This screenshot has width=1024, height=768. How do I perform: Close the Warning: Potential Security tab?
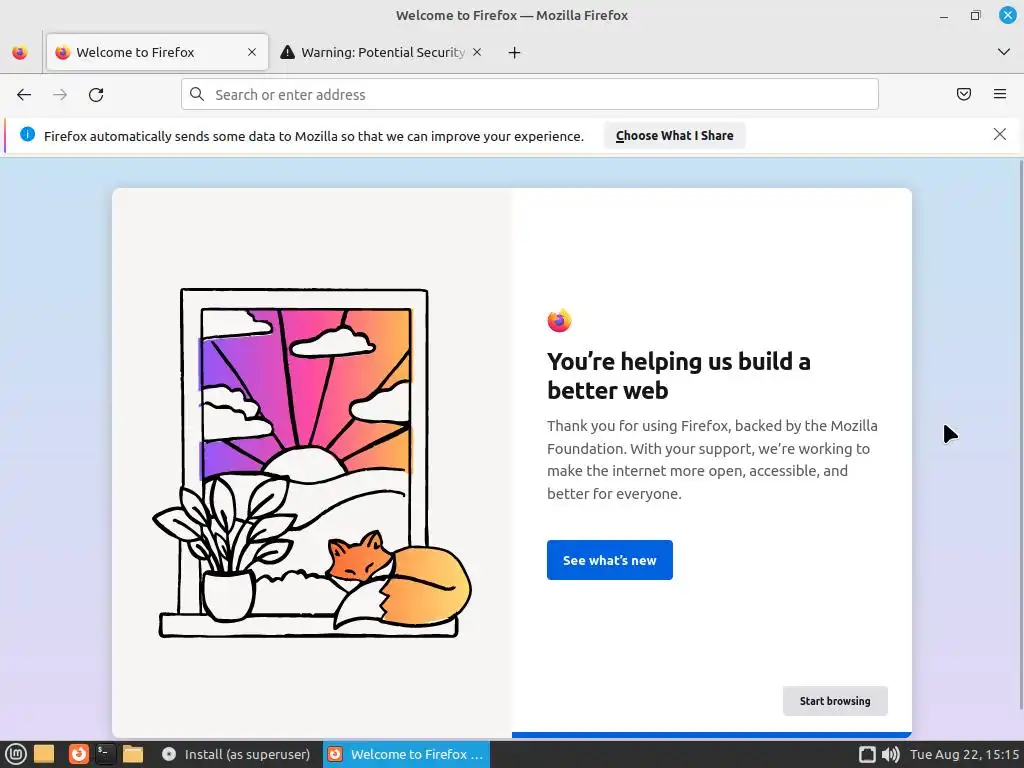tap(477, 52)
